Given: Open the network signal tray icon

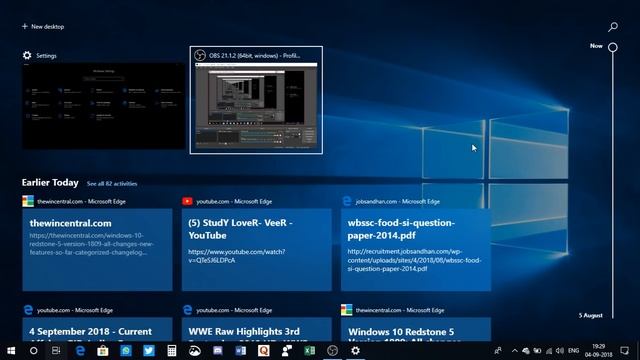Looking at the screenshot, I should (x=549, y=351).
